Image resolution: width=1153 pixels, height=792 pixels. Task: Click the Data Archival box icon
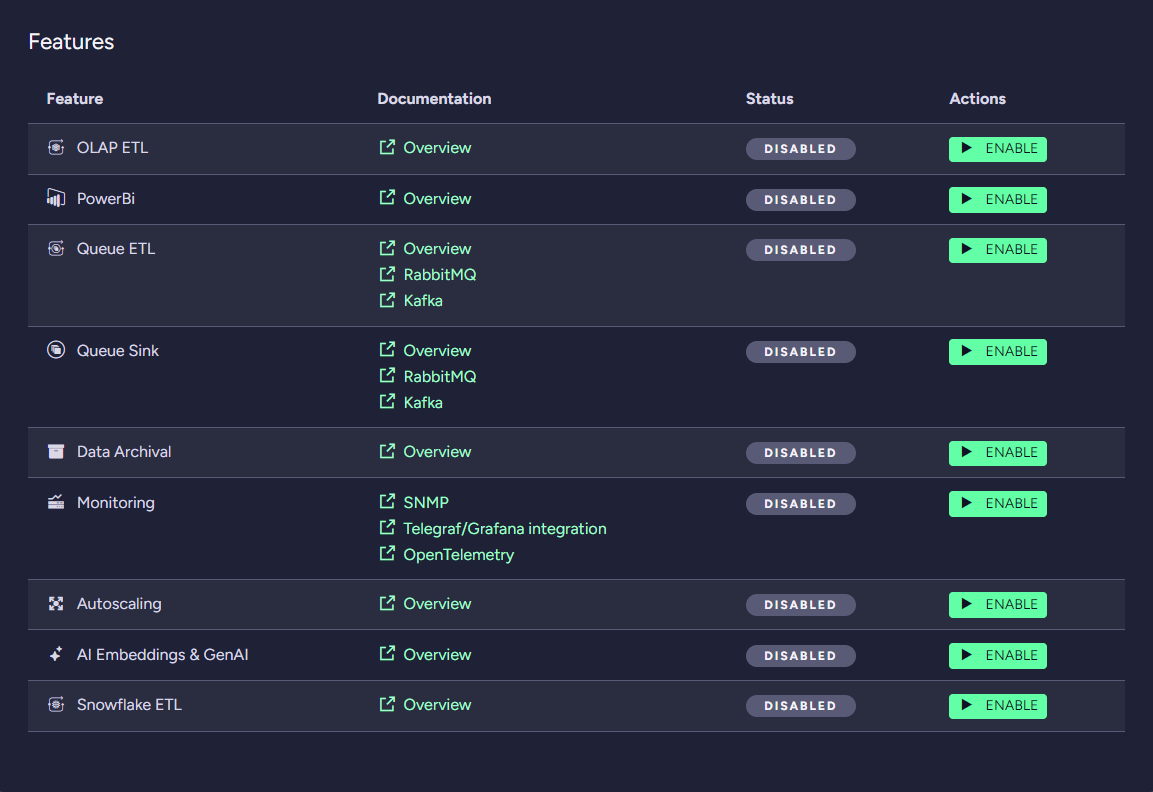point(56,452)
